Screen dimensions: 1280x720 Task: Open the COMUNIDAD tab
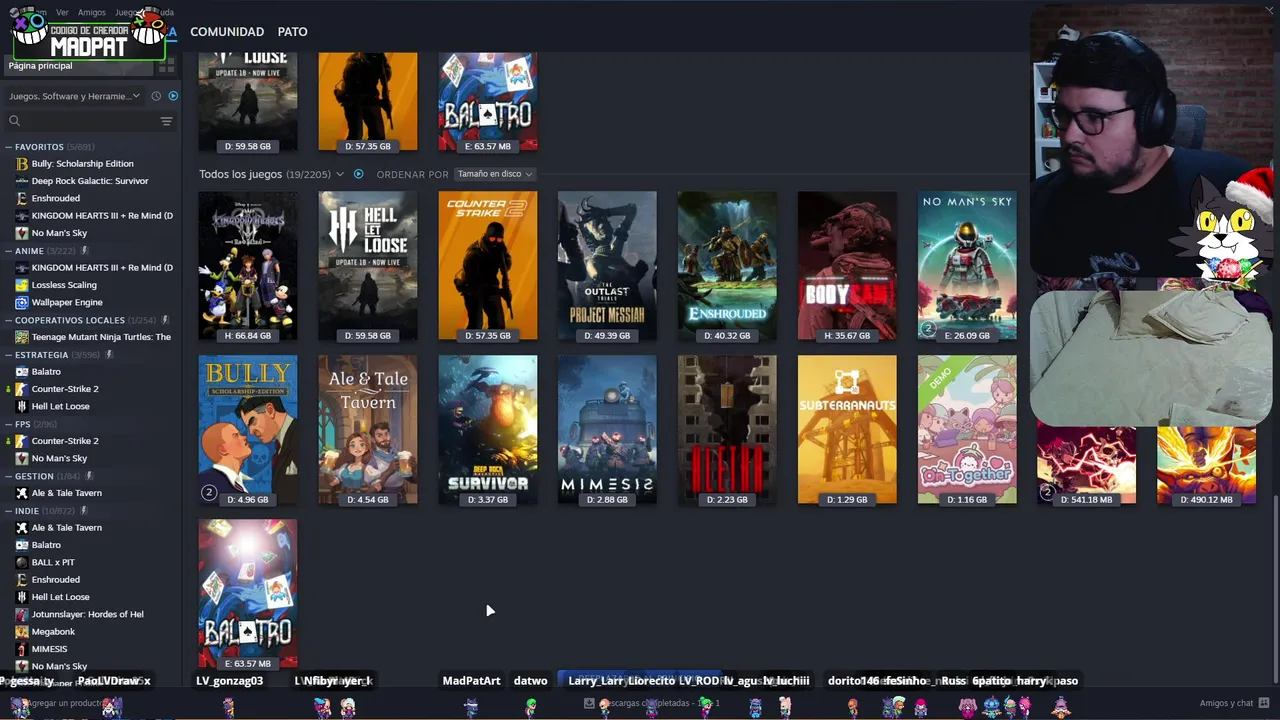tap(227, 32)
